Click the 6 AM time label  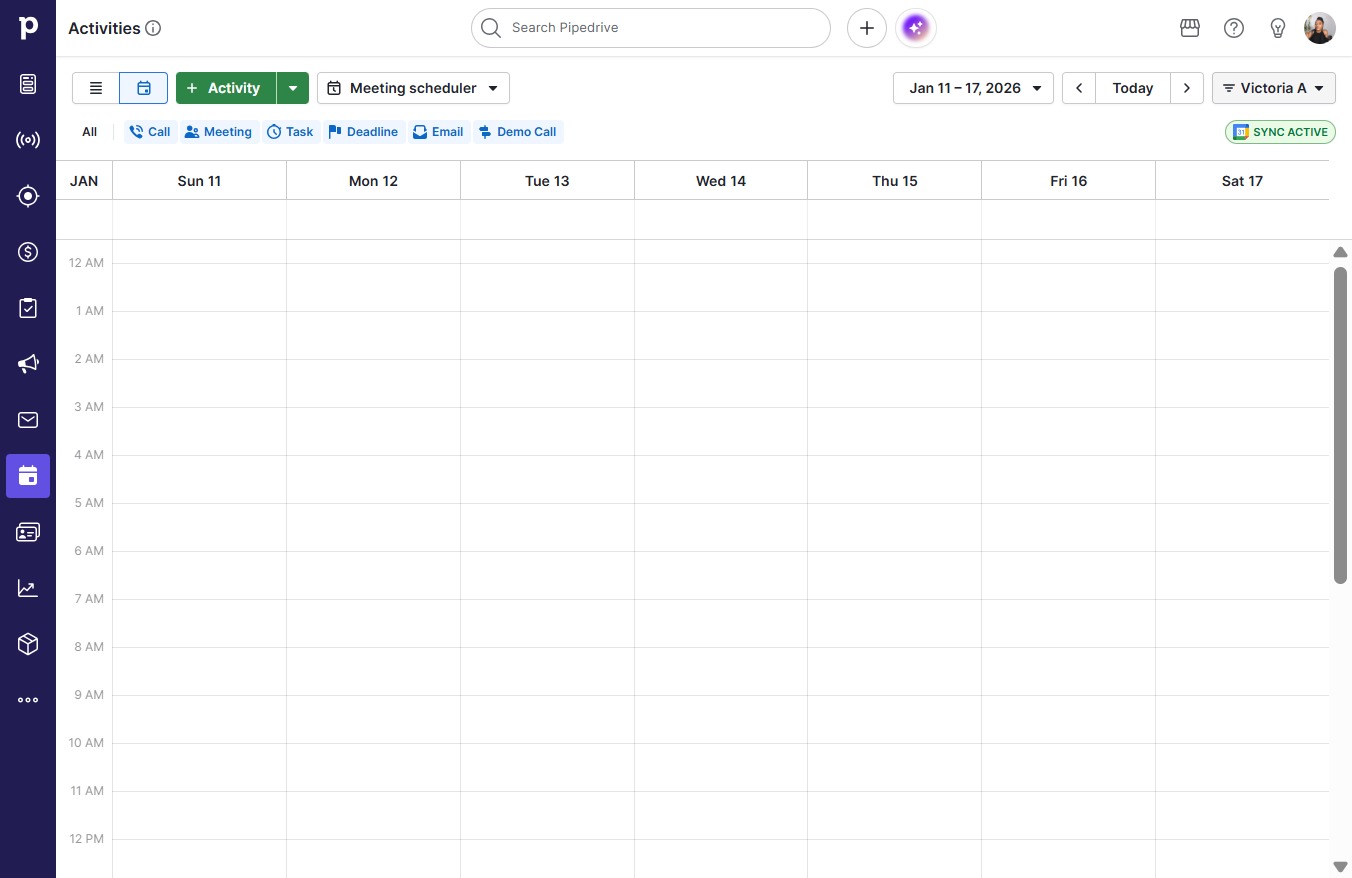click(89, 551)
